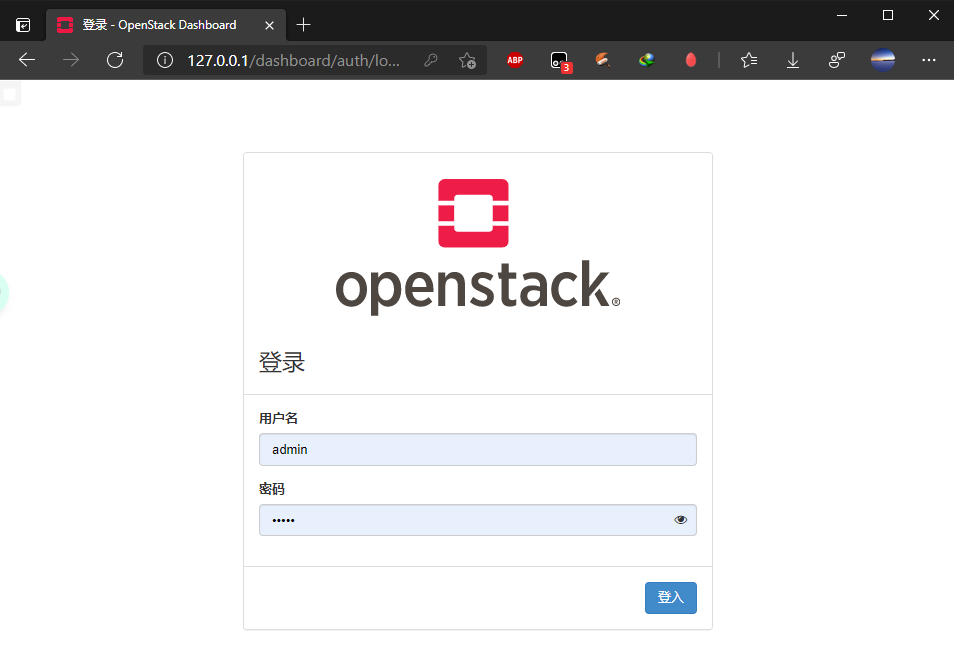954x645 pixels.
Task: Reveal the password with the eye icon
Action: (x=681, y=520)
